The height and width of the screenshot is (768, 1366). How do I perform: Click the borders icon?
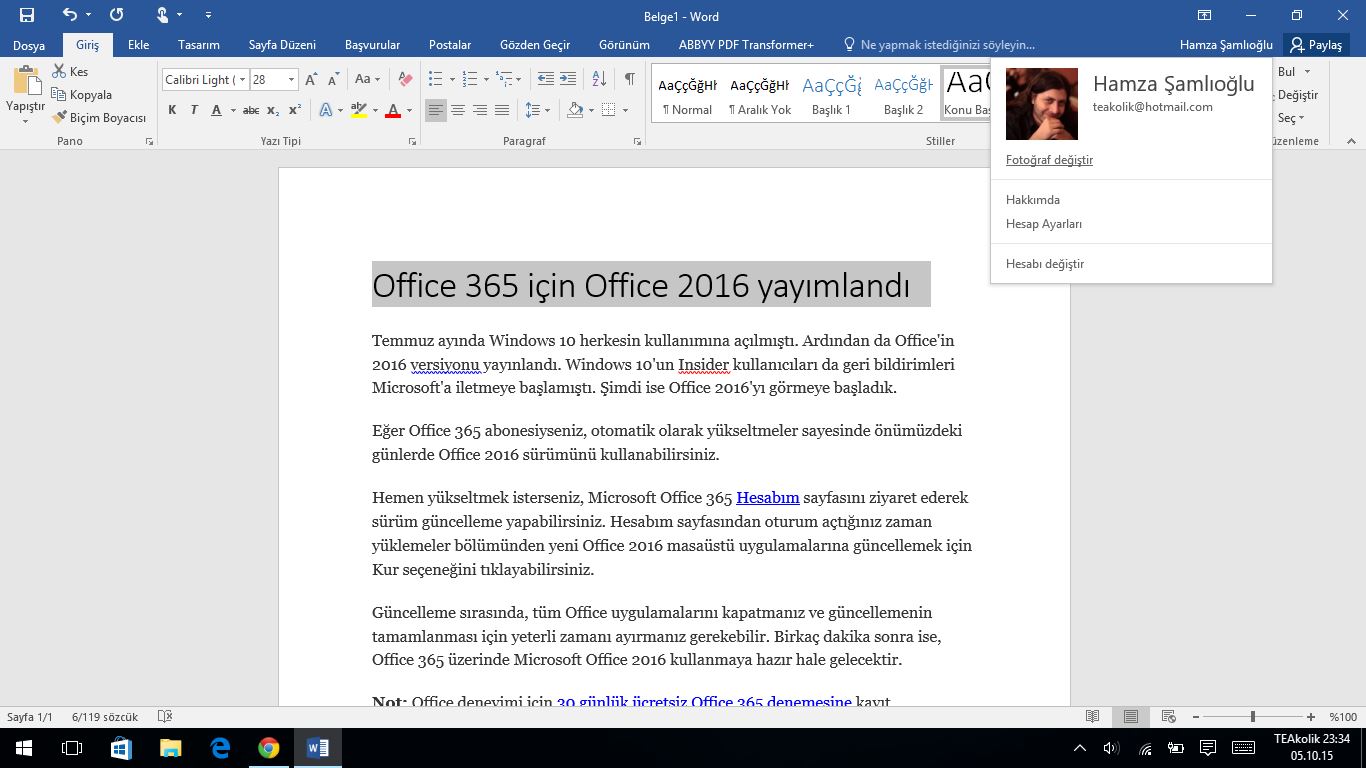(x=609, y=110)
